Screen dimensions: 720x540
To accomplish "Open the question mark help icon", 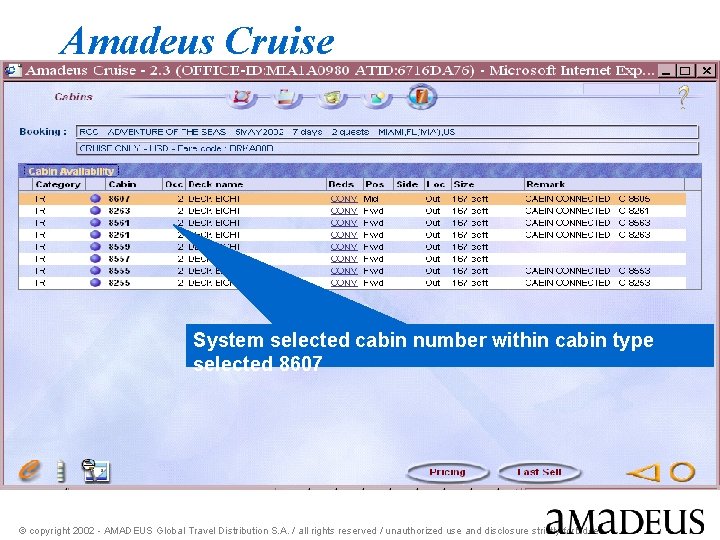I will 683,97.
